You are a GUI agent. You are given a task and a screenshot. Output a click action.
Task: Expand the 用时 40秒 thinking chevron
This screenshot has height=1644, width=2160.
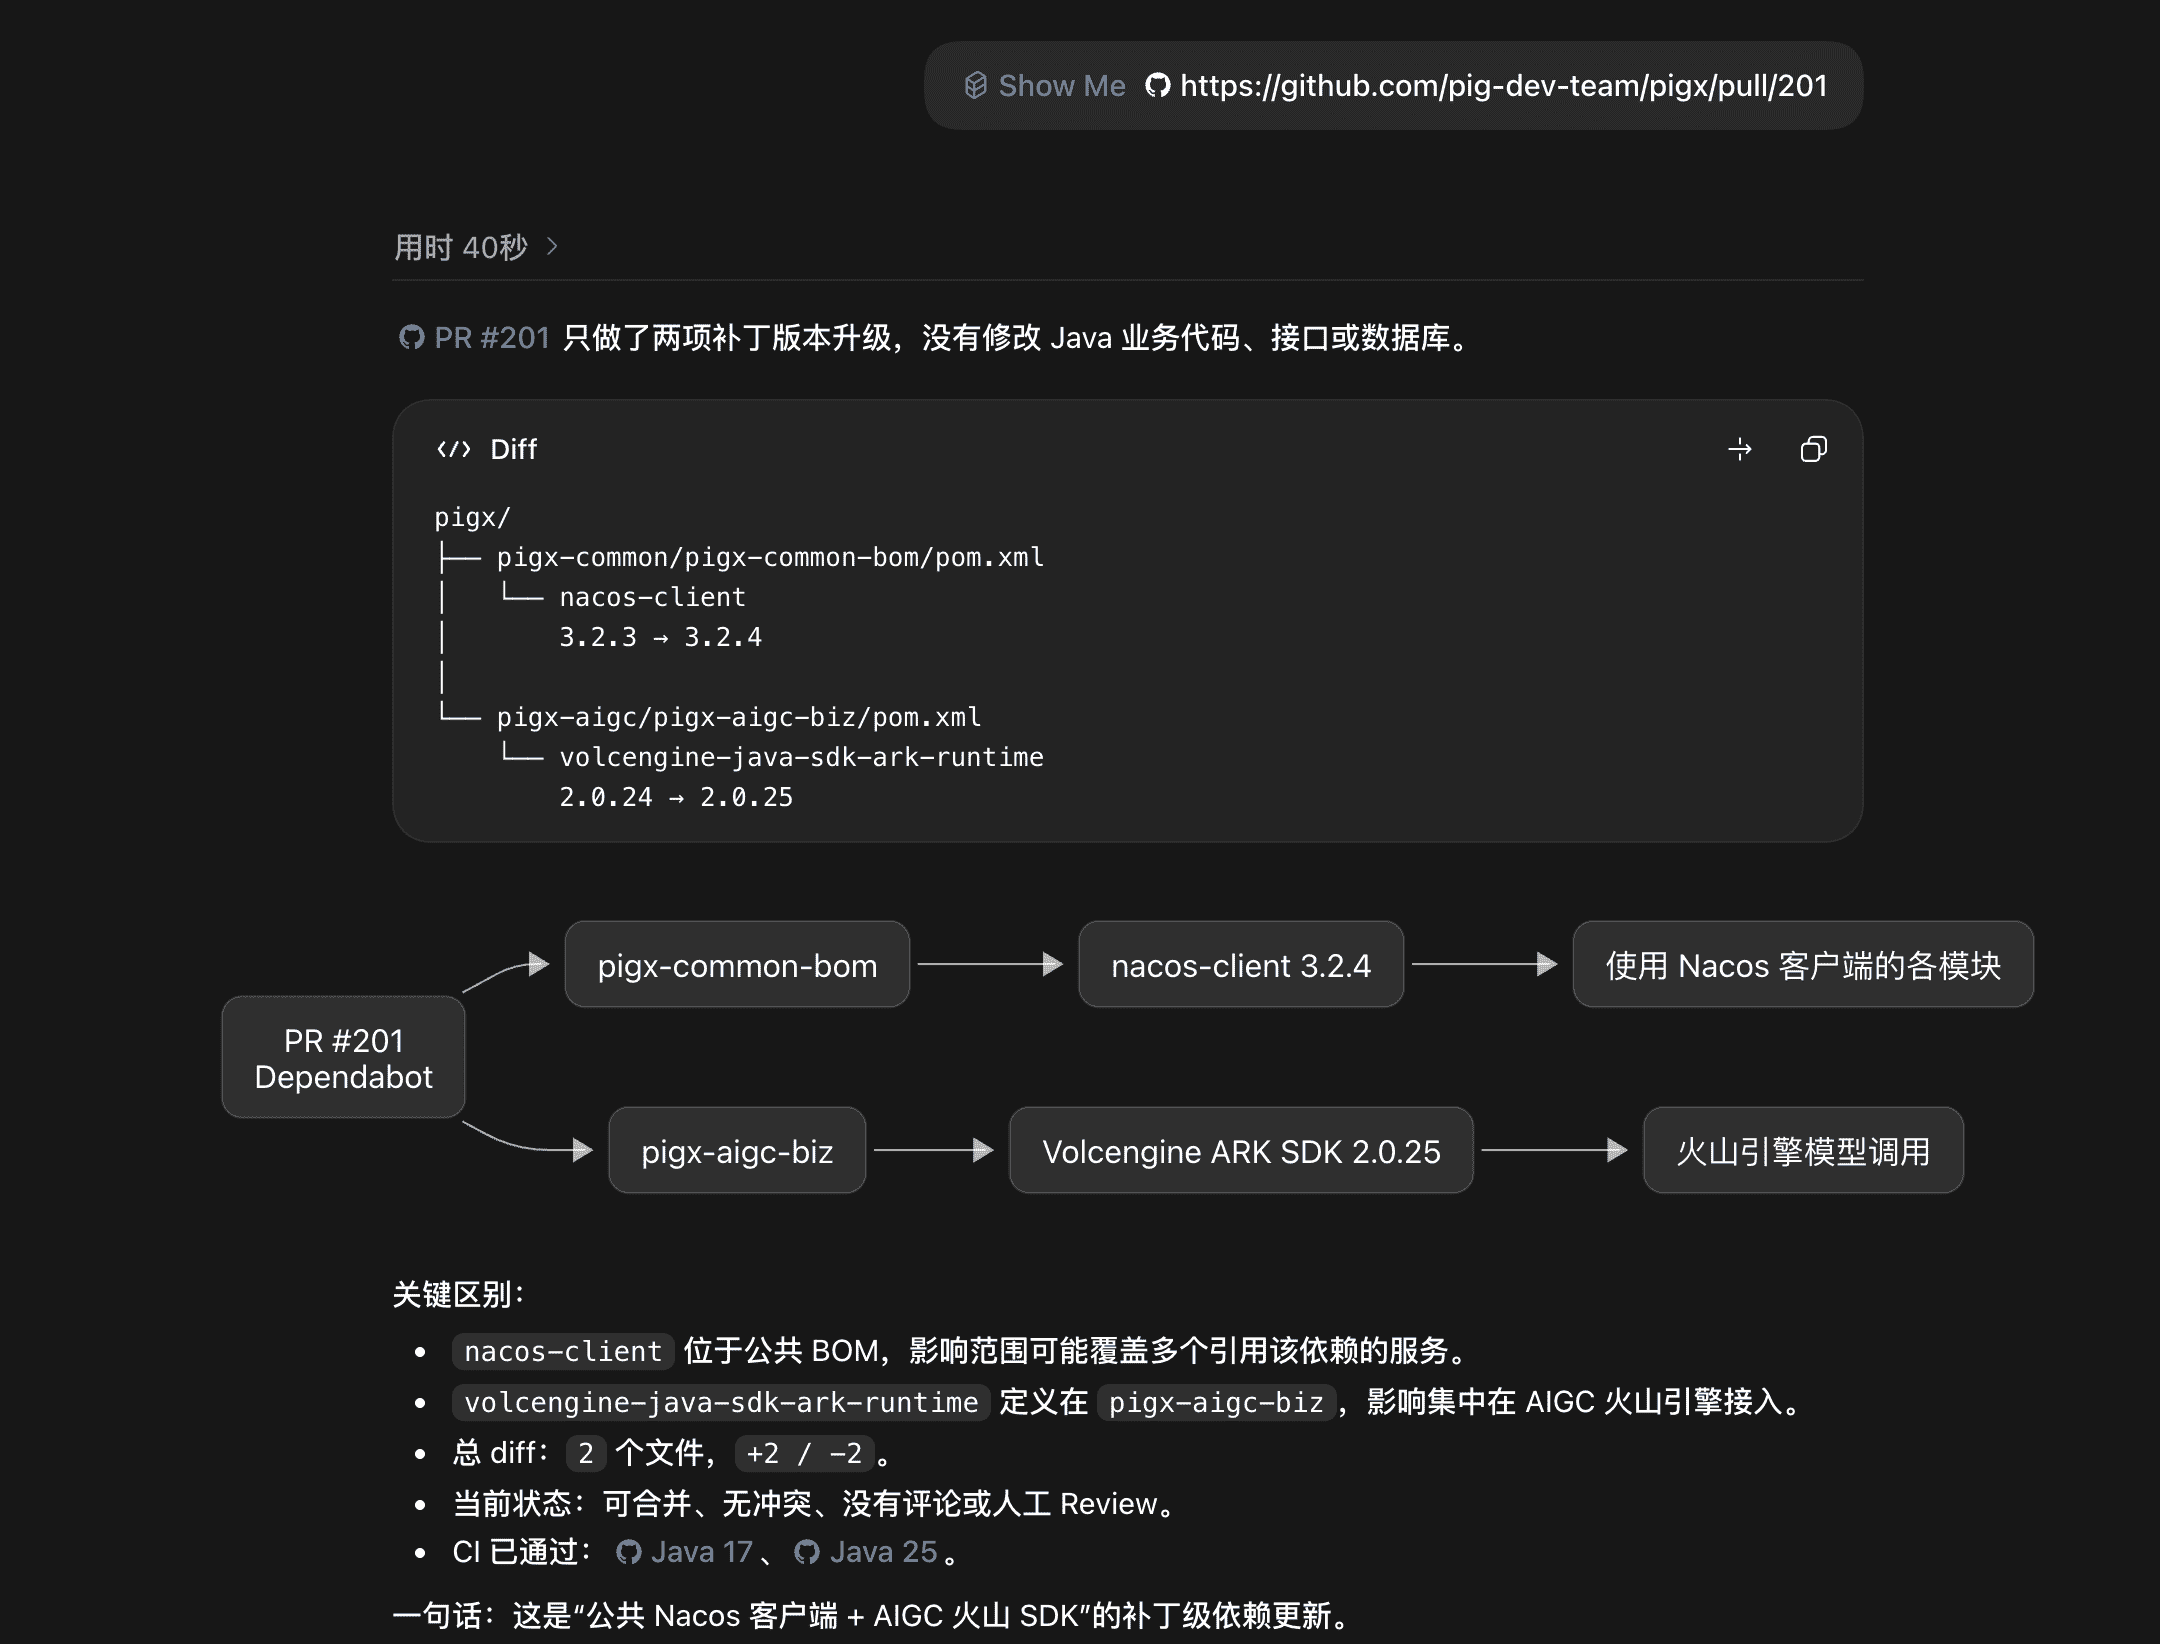552,246
